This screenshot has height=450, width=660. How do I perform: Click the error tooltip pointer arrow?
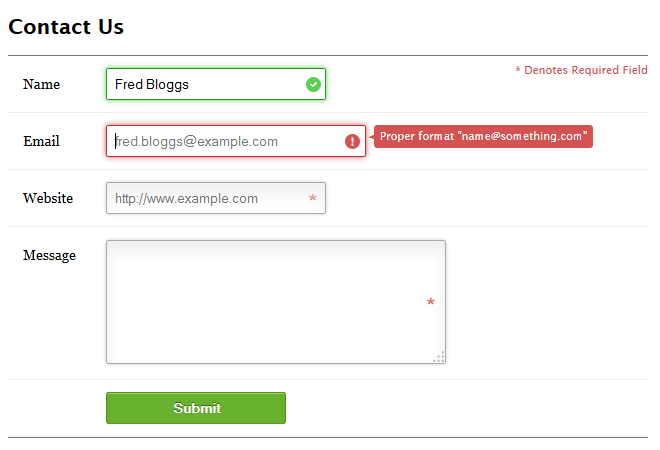coord(372,137)
